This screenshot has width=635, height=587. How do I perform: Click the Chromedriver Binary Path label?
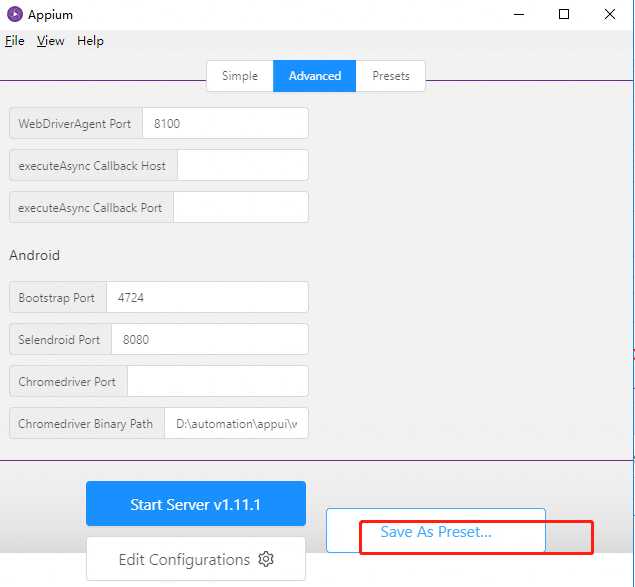point(85,424)
